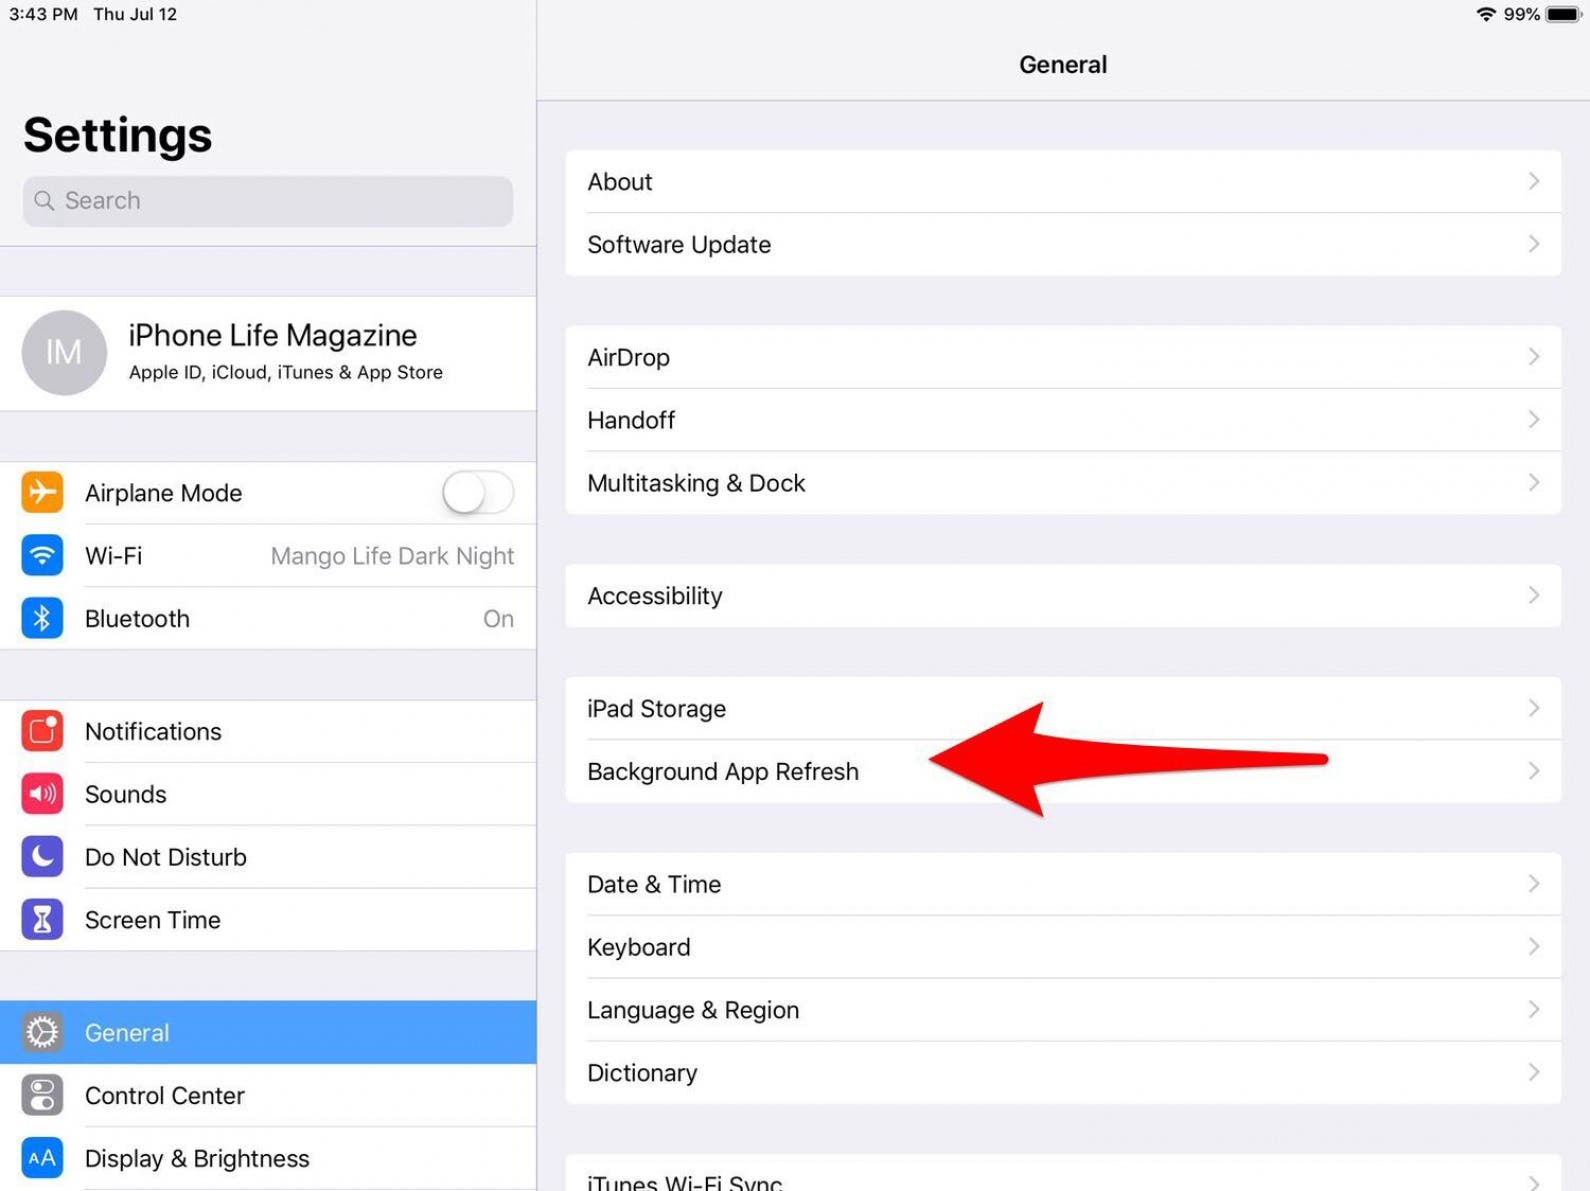The width and height of the screenshot is (1590, 1191).
Task: Tap the pink Sounds speaker icon
Action: click(42, 794)
